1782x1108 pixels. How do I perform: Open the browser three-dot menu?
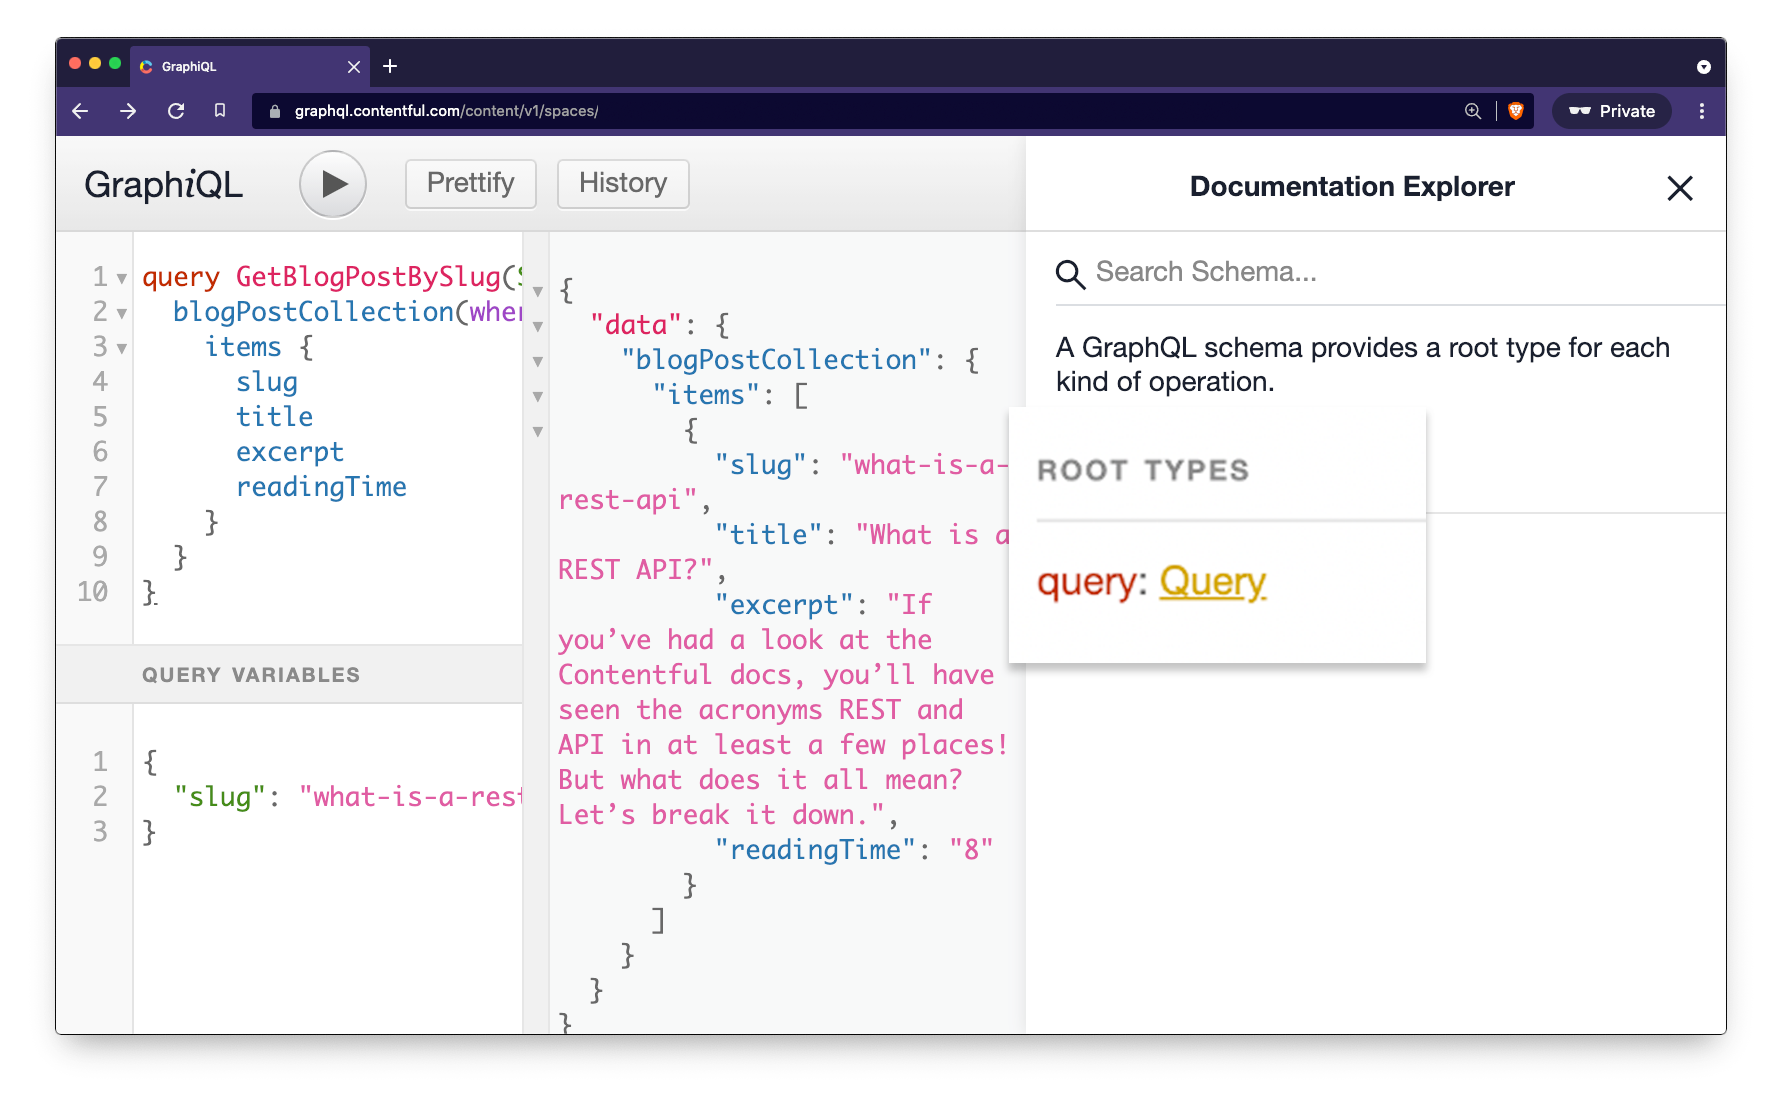pos(1702,111)
